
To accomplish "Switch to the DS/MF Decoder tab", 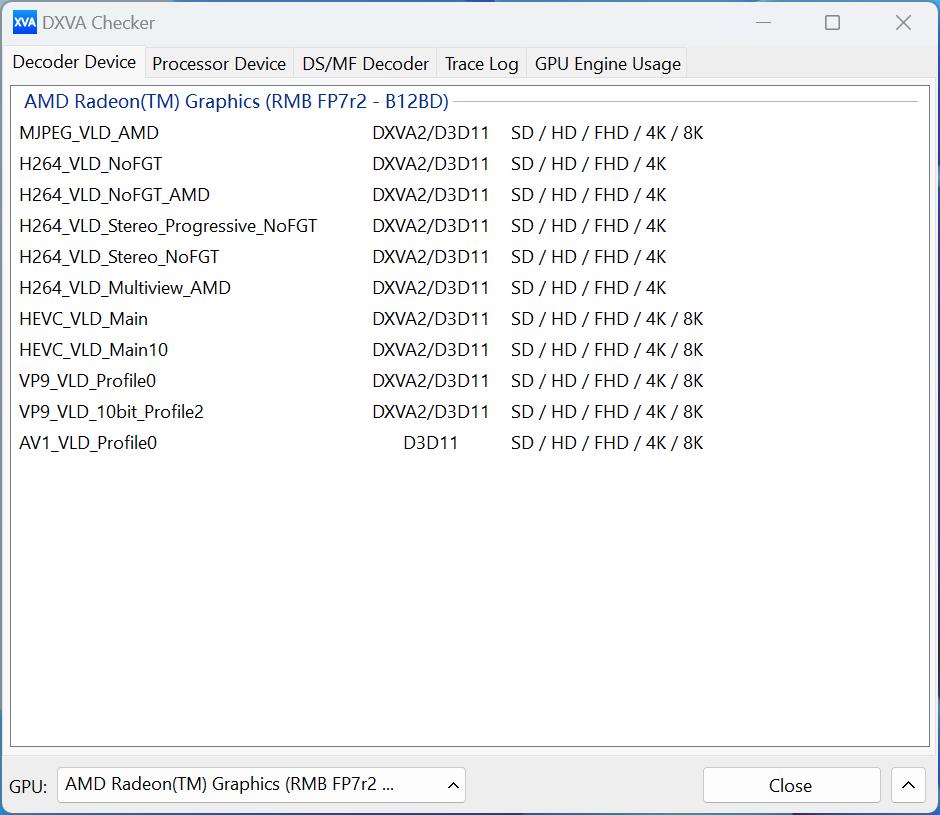I will pyautogui.click(x=366, y=64).
